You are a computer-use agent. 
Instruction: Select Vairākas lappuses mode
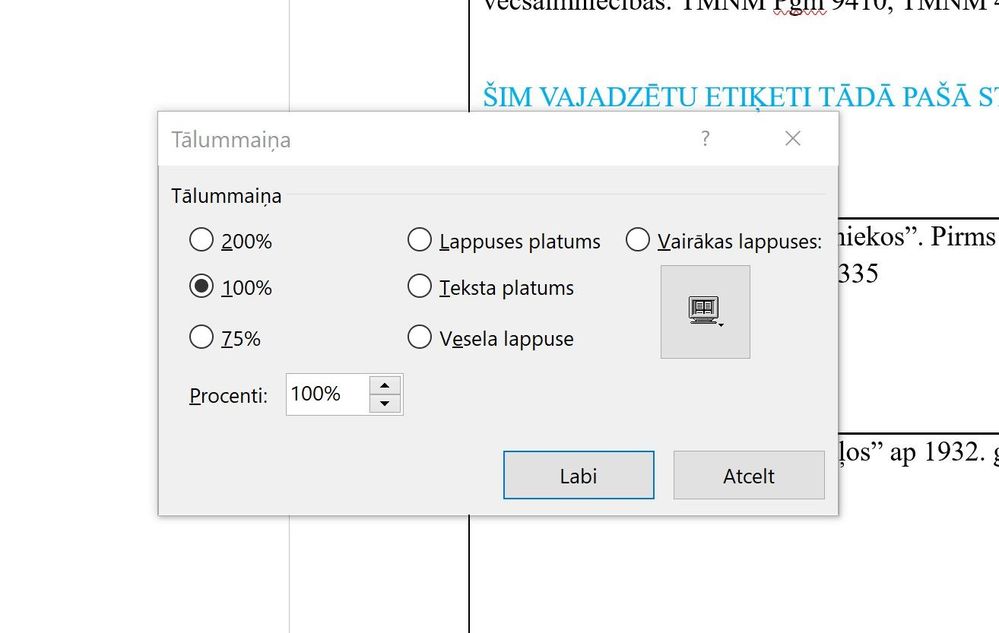click(x=638, y=240)
